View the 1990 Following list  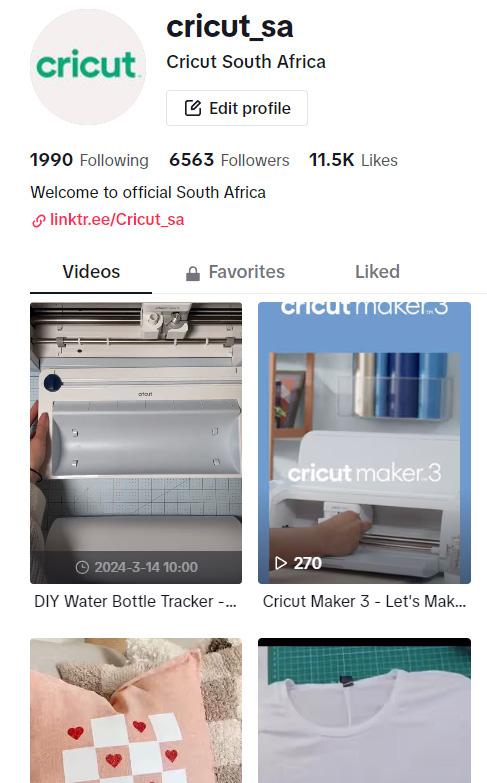(x=89, y=160)
